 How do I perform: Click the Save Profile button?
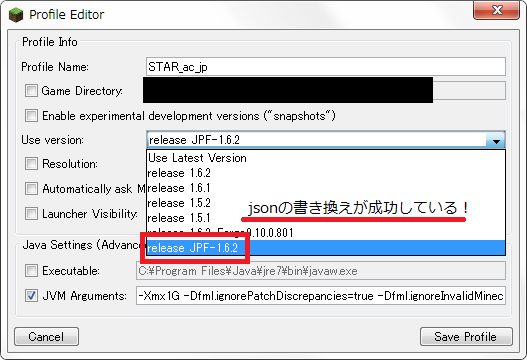click(466, 336)
